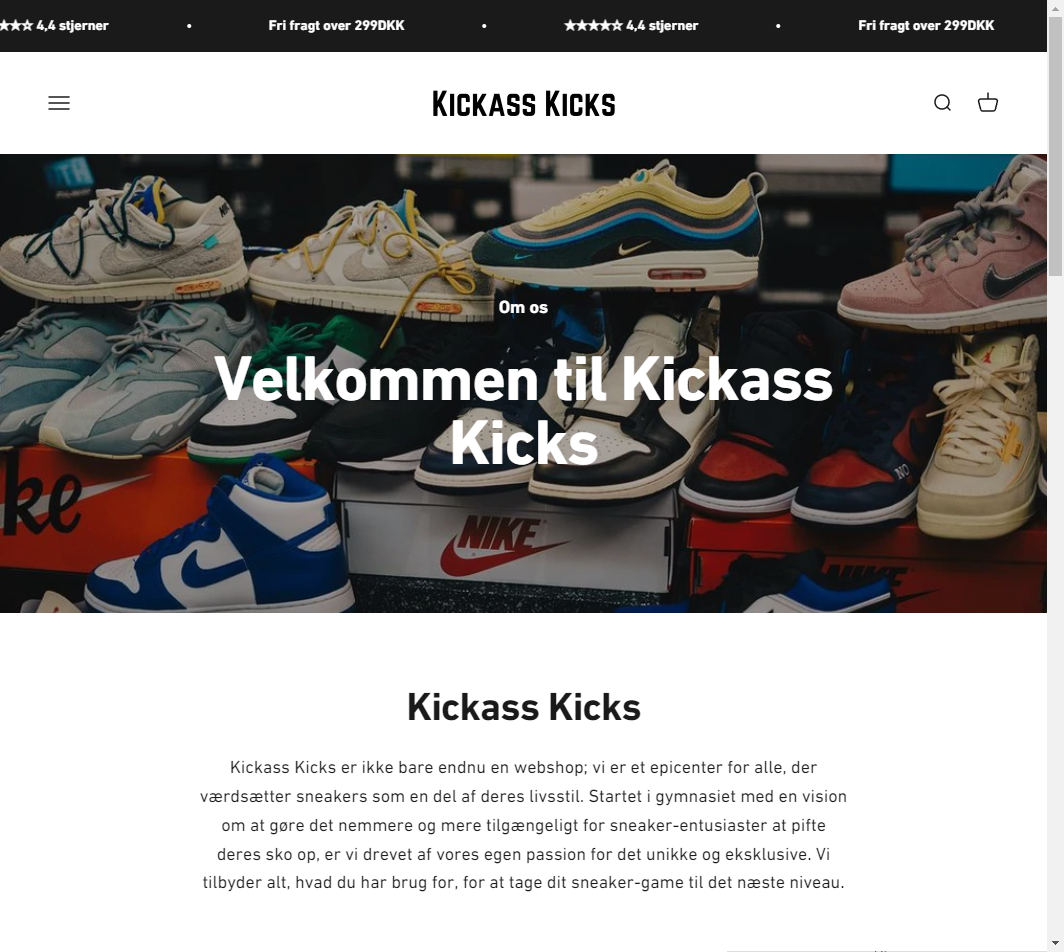The image size is (1064, 952).
Task: Click the red Nike logo on white shoebox
Action: pyautogui.click(x=504, y=544)
